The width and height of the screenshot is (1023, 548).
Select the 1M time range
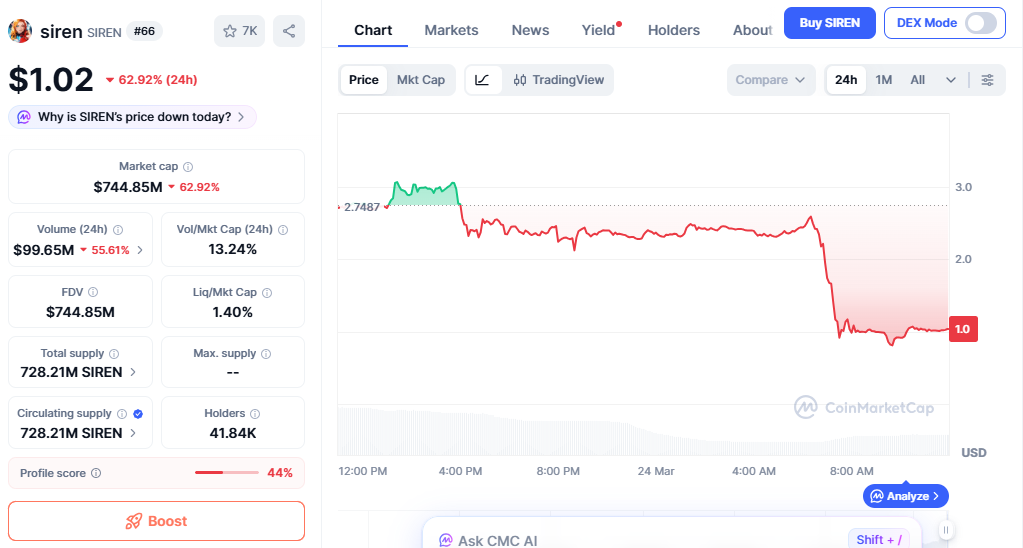(x=884, y=80)
